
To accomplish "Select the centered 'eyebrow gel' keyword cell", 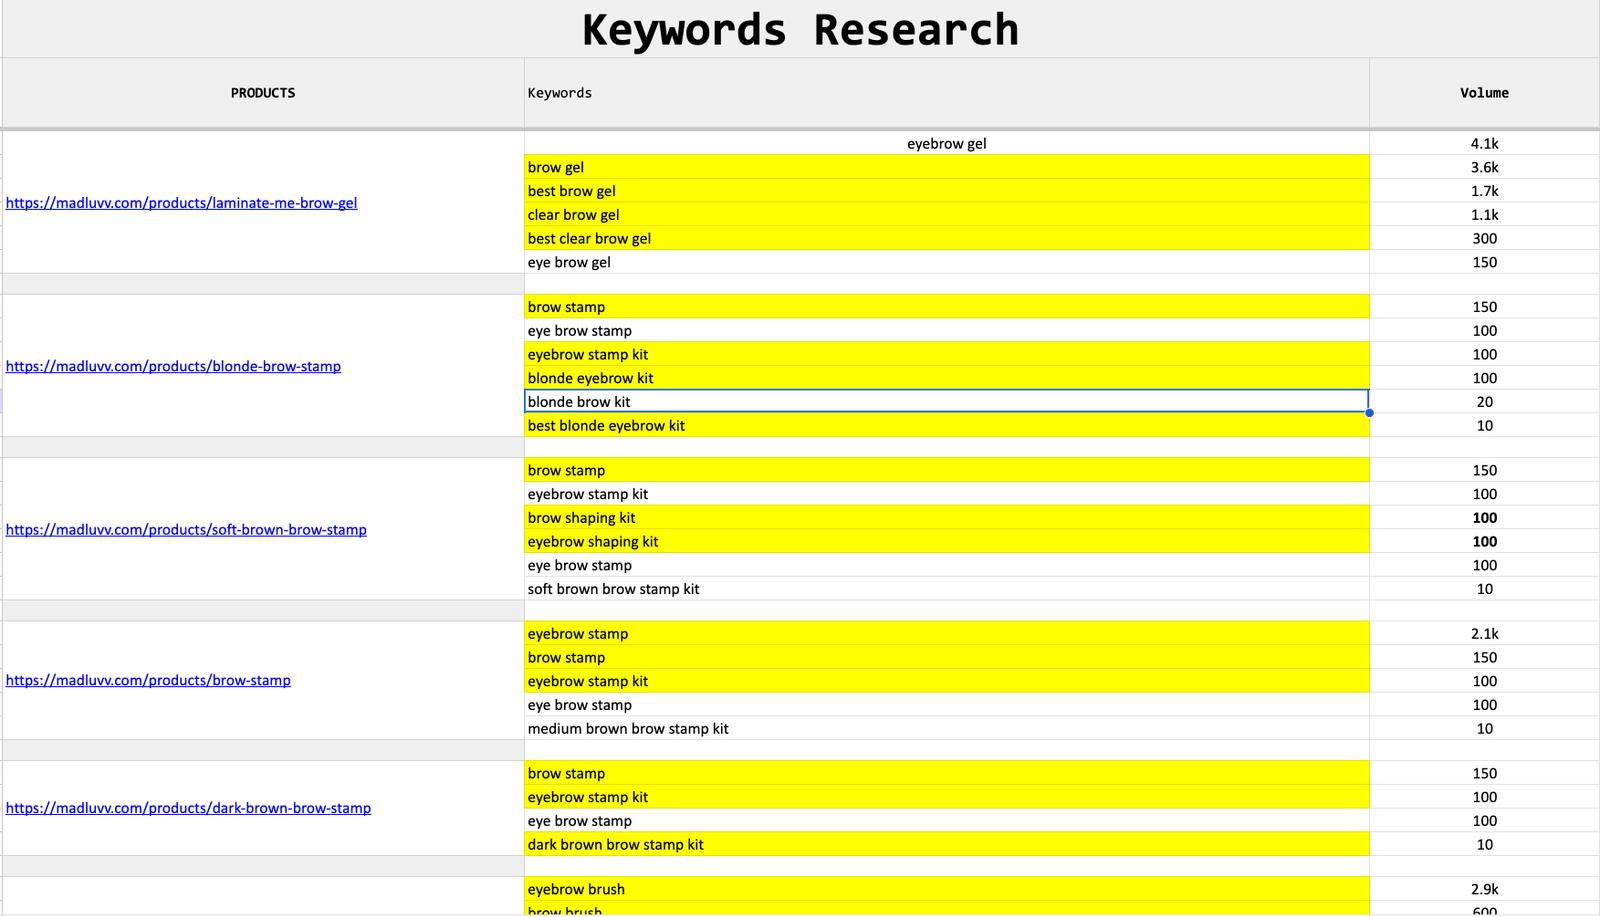I will point(946,144).
